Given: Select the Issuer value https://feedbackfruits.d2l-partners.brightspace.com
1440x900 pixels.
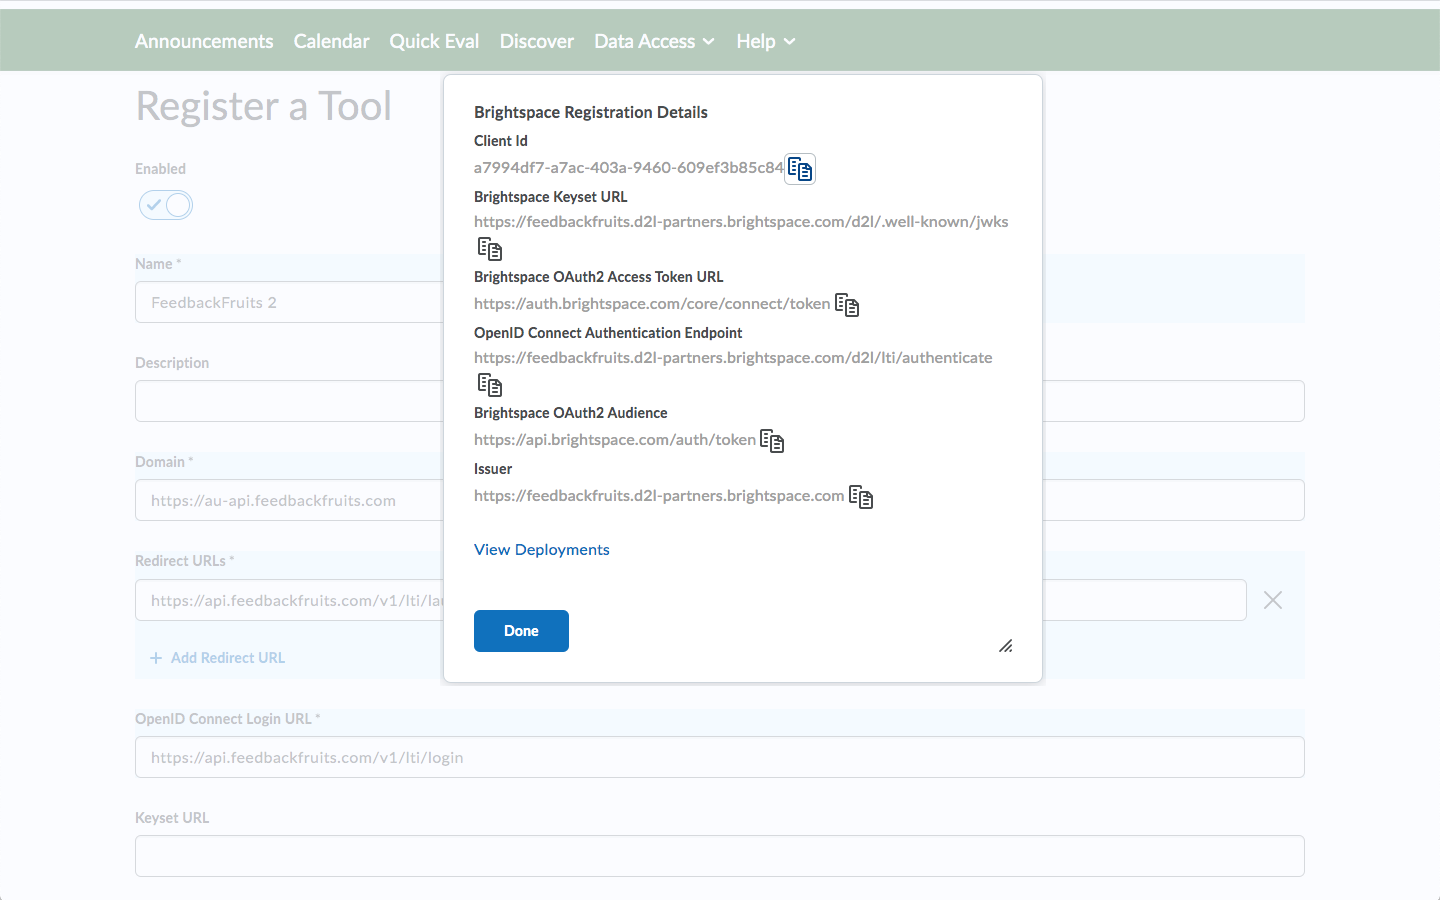Looking at the screenshot, I should 659,496.
